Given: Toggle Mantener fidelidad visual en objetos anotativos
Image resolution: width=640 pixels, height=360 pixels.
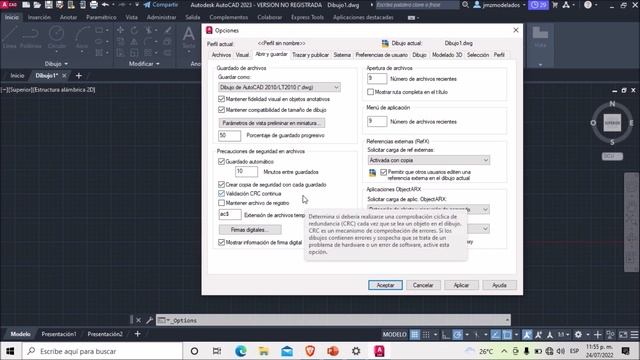Looking at the screenshot, I should (x=222, y=99).
